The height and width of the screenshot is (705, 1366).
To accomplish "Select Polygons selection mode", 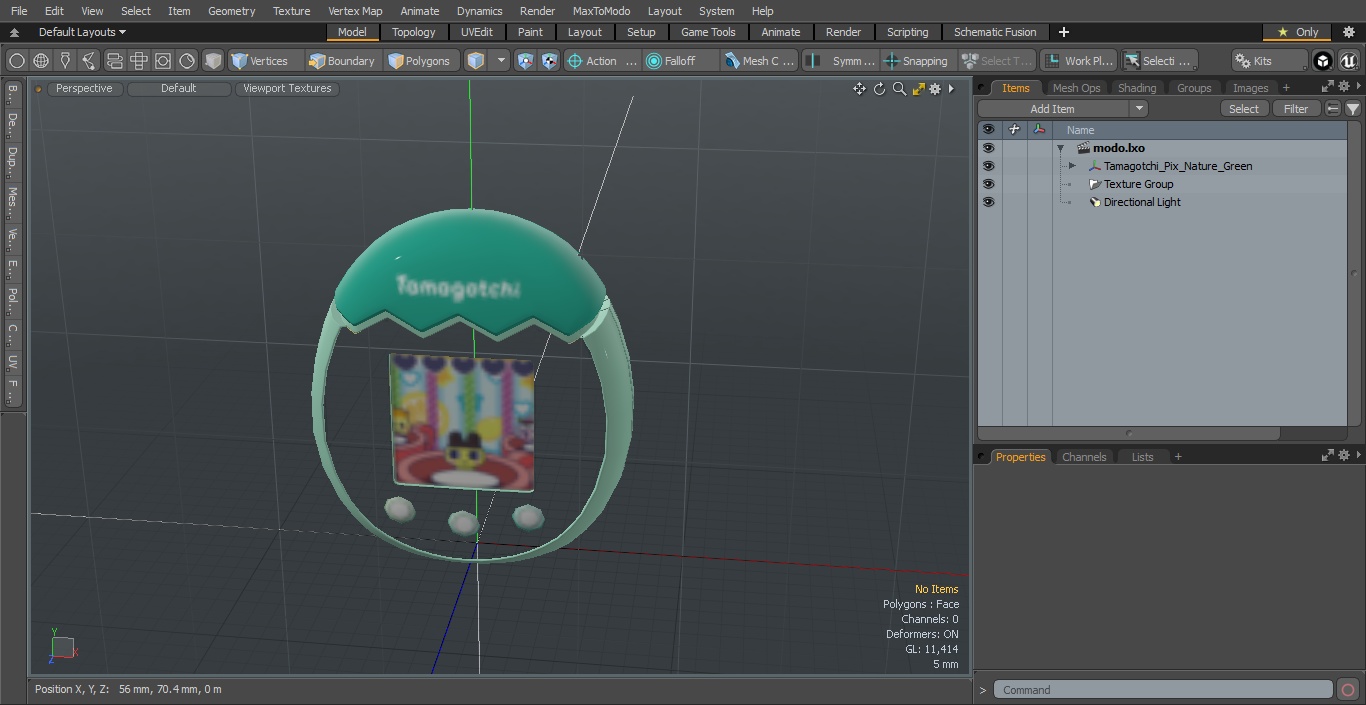I will click(x=419, y=61).
